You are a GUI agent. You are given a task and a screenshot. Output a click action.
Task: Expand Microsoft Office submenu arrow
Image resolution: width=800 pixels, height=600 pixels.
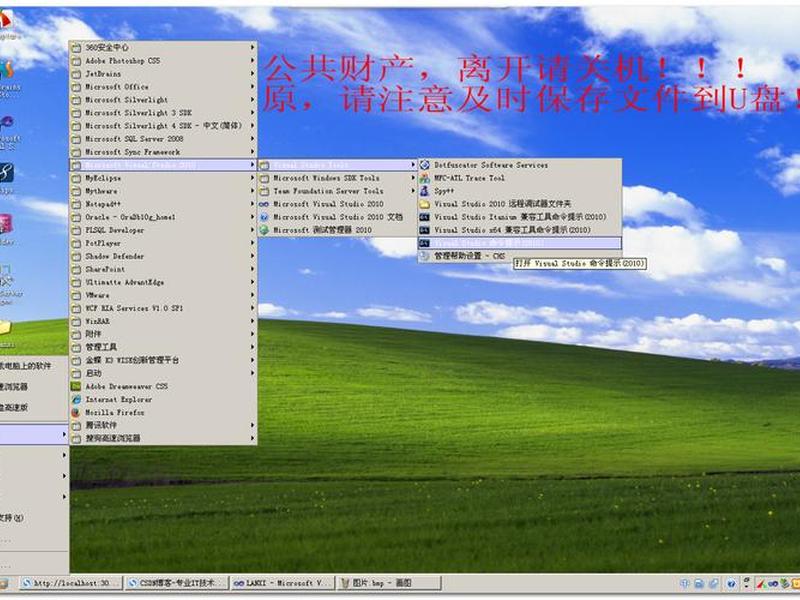coord(252,87)
